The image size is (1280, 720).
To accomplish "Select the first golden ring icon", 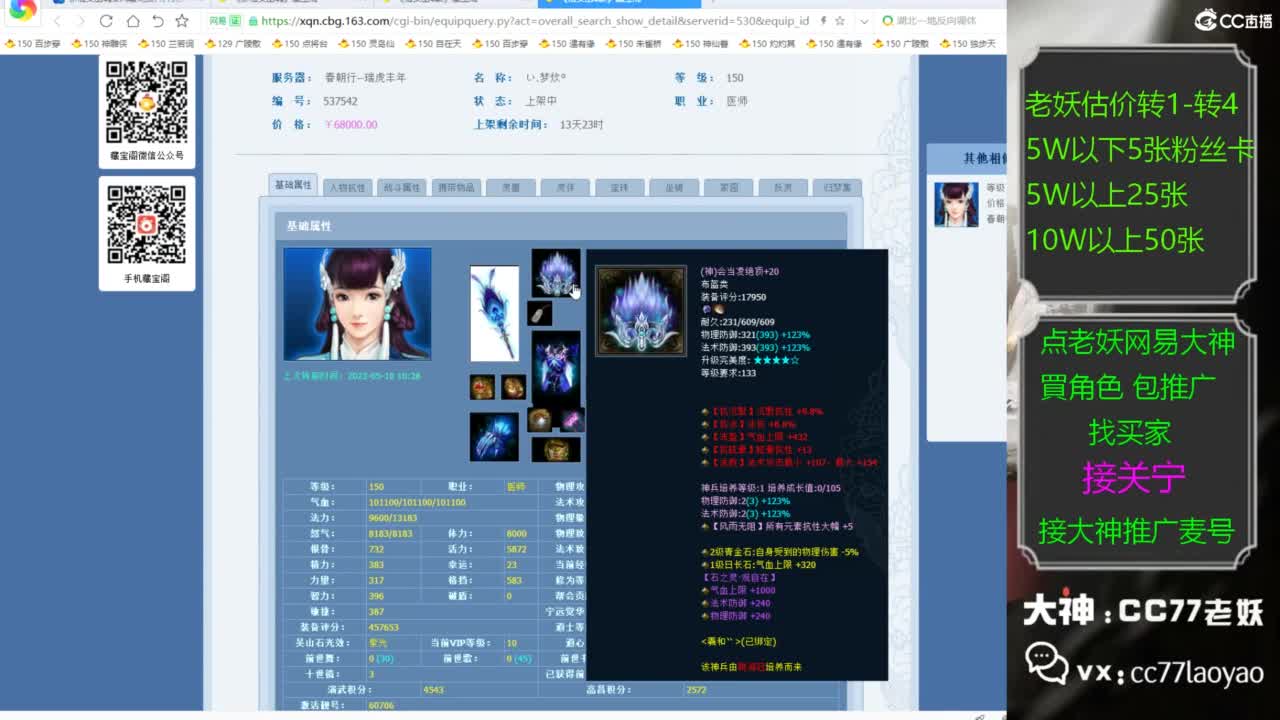I will click(482, 387).
